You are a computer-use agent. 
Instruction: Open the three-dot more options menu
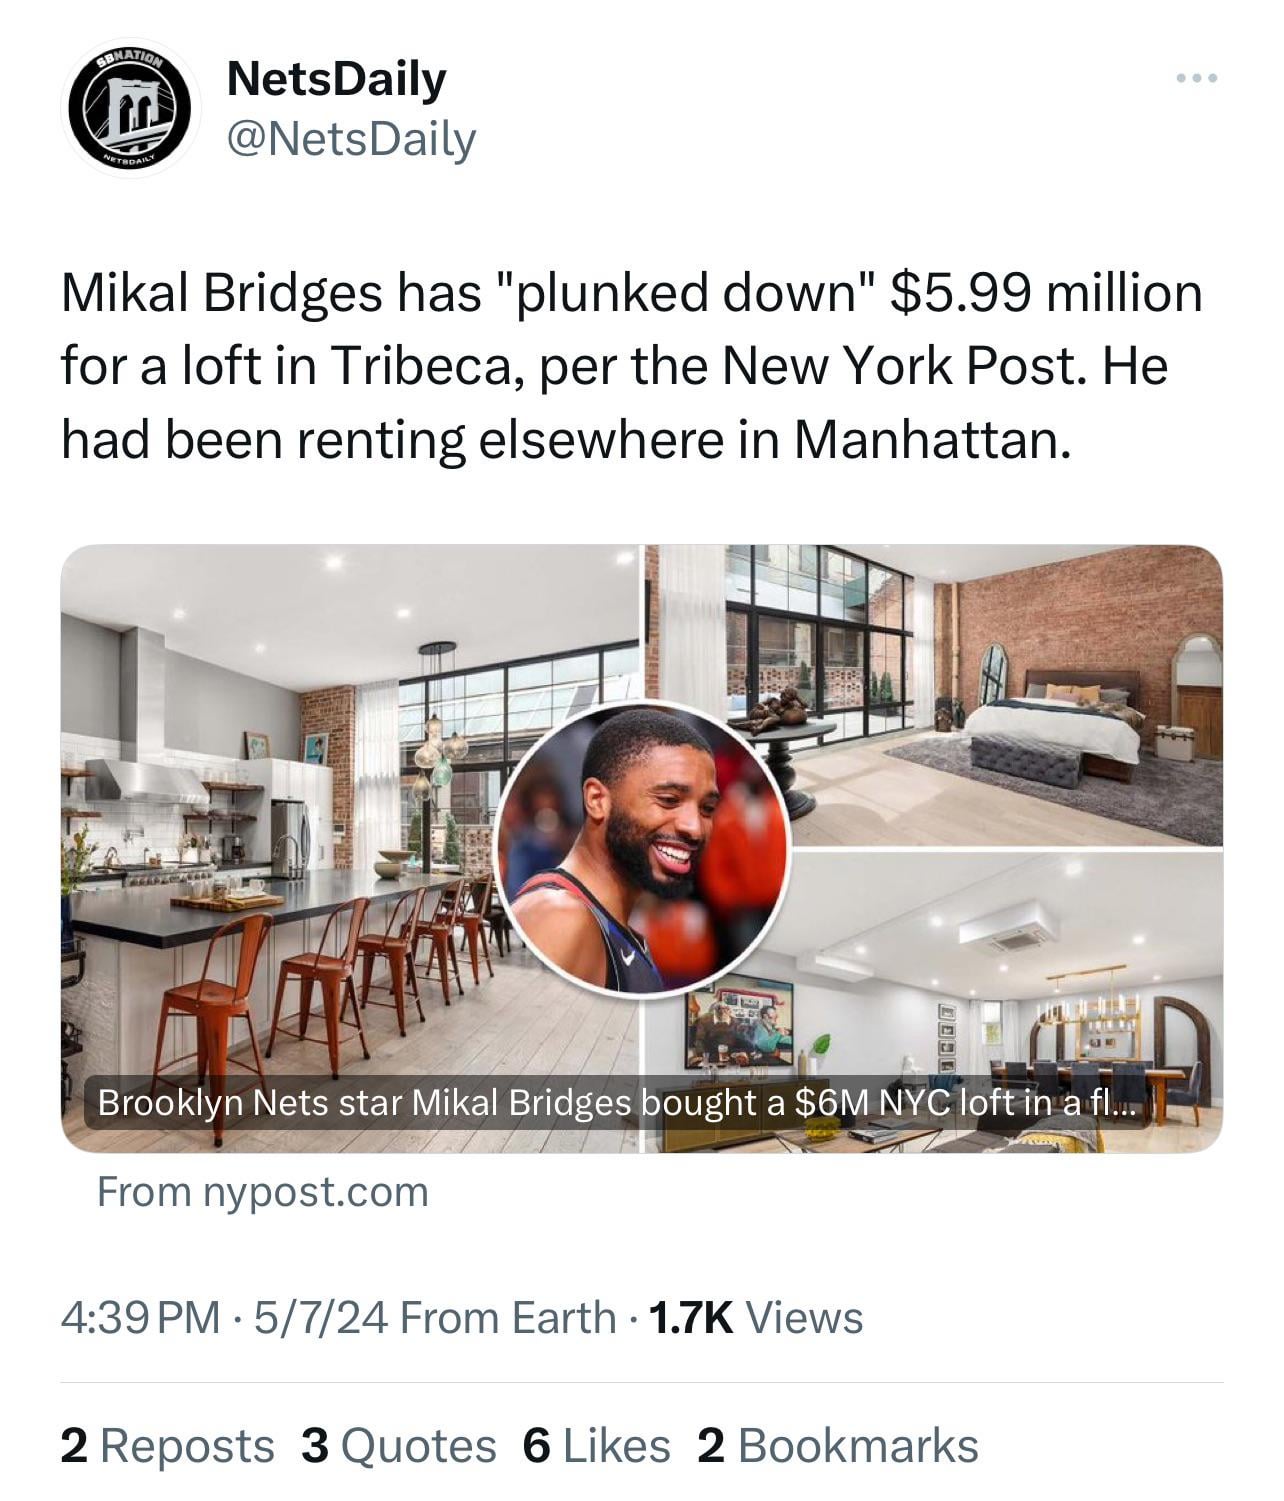[x=1197, y=78]
